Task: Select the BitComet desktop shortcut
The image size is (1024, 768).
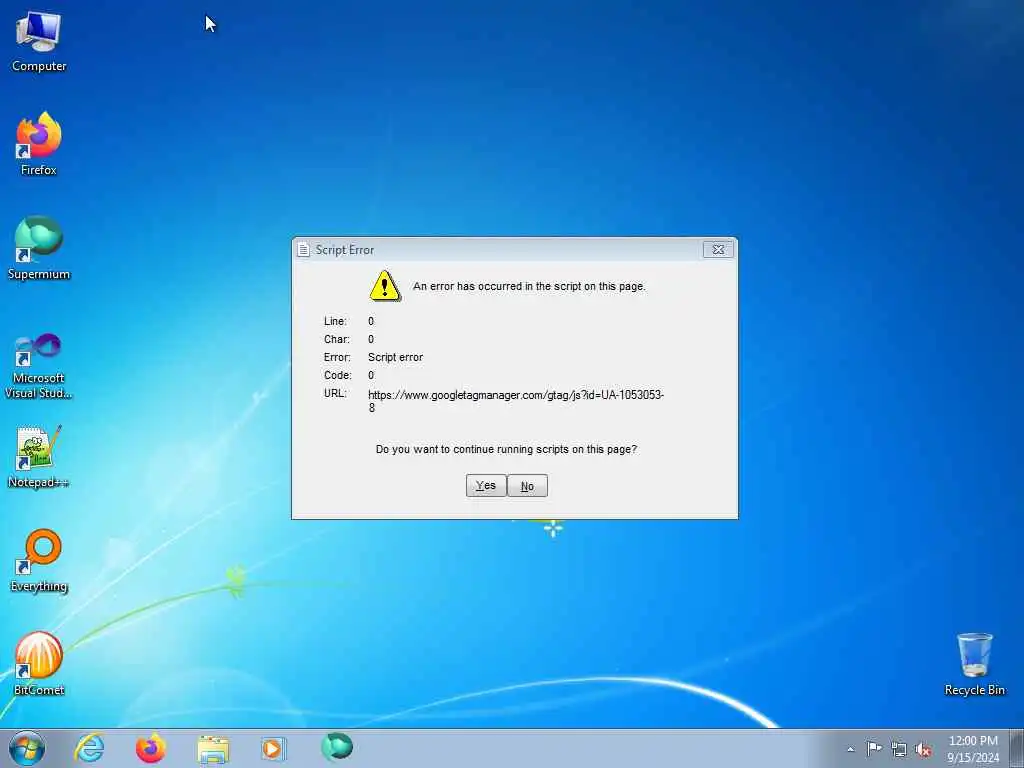Action: 39,664
